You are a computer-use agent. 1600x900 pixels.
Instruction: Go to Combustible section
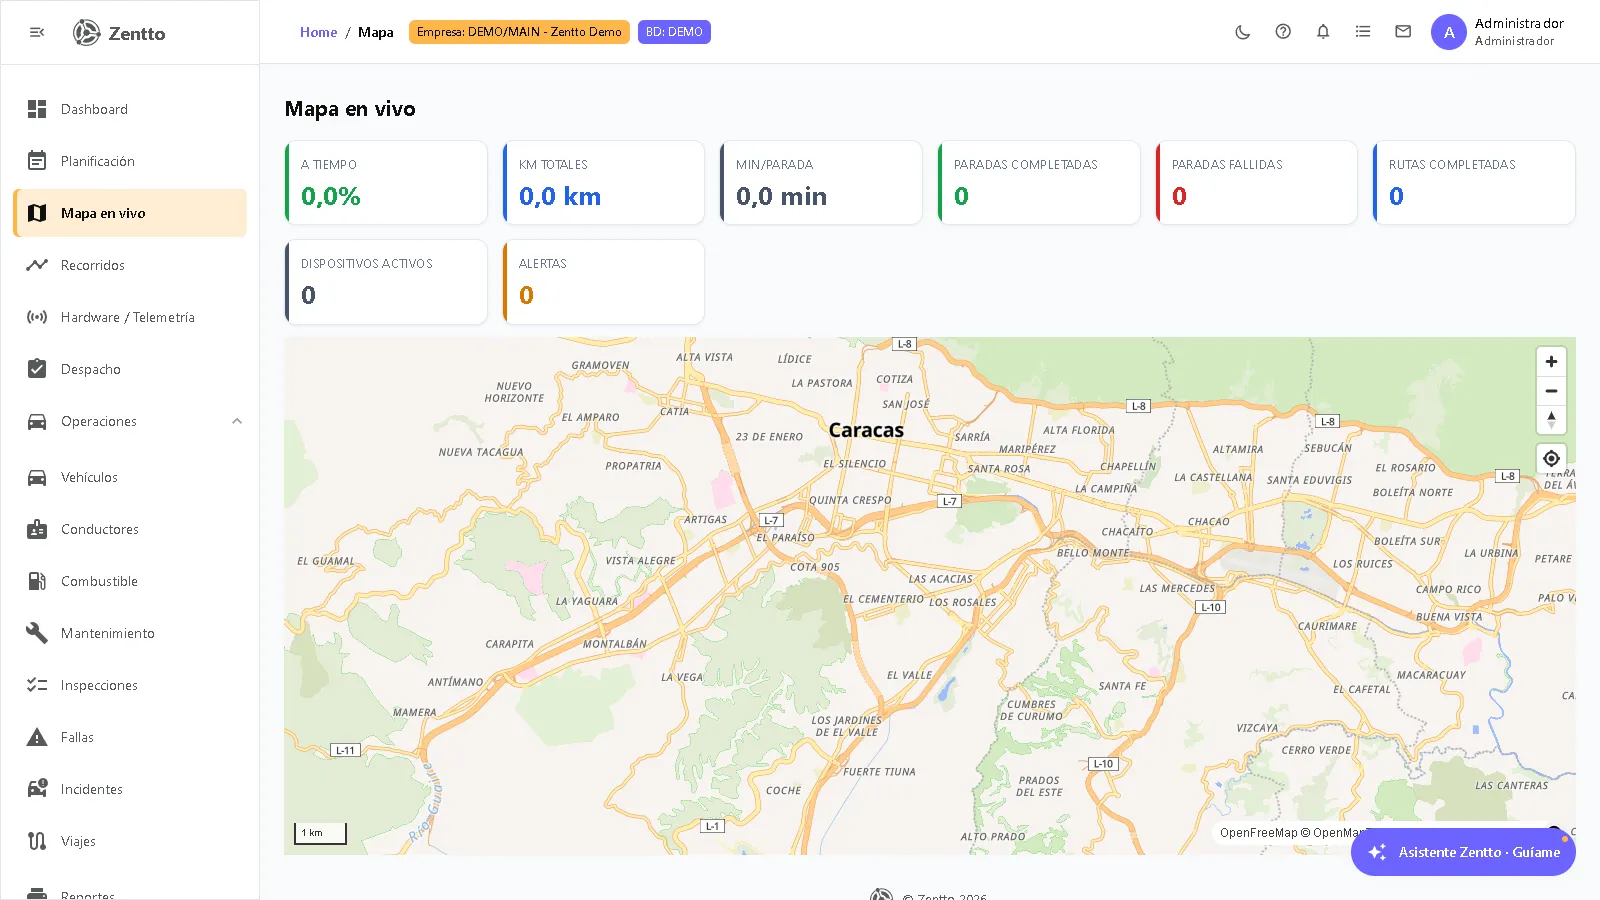[130, 581]
